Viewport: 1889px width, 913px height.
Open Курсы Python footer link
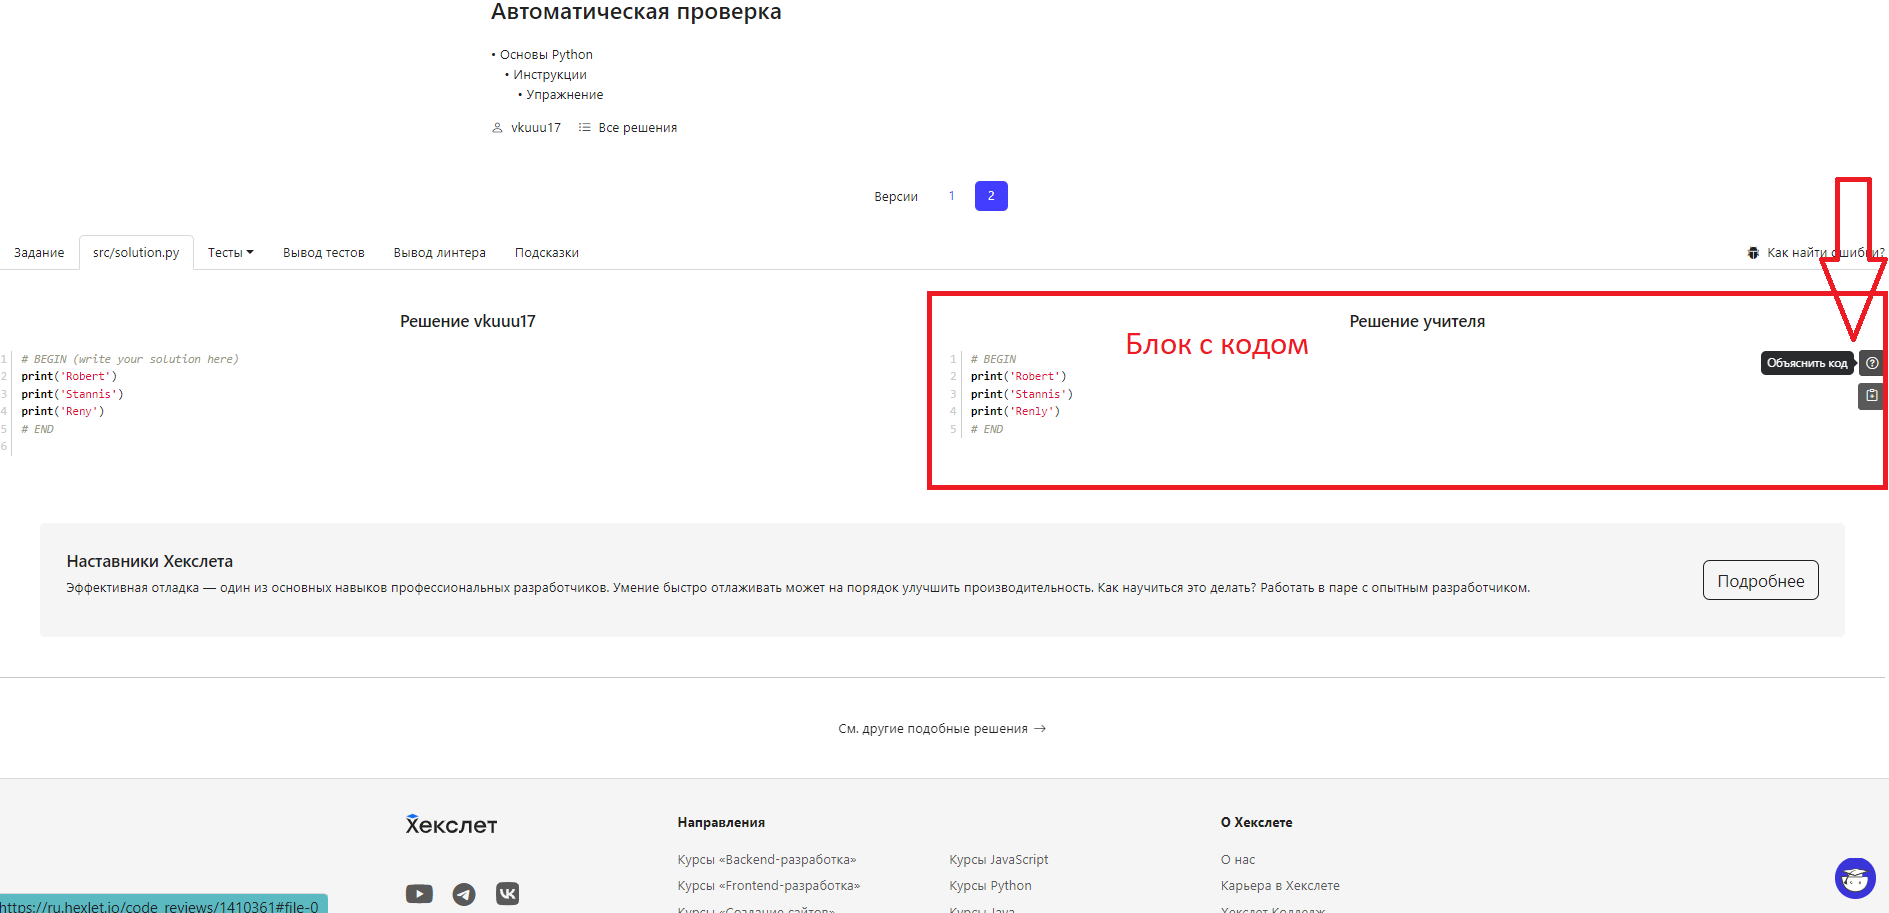point(990,886)
